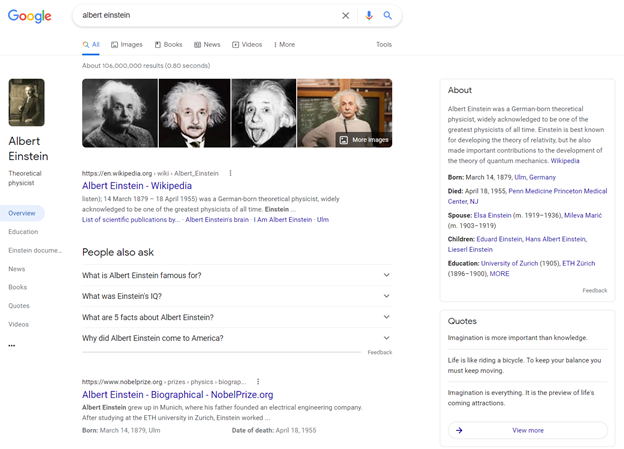Click the Google logo

(x=29, y=16)
